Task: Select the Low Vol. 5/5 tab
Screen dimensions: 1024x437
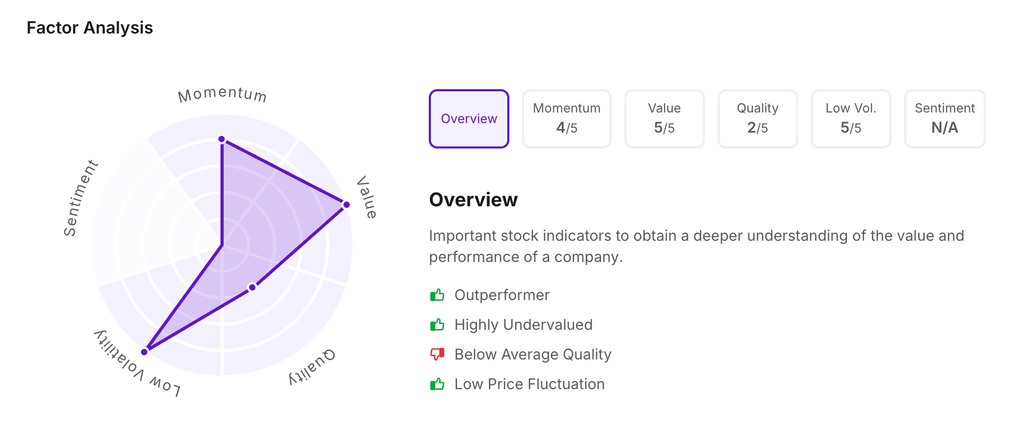Action: click(851, 119)
